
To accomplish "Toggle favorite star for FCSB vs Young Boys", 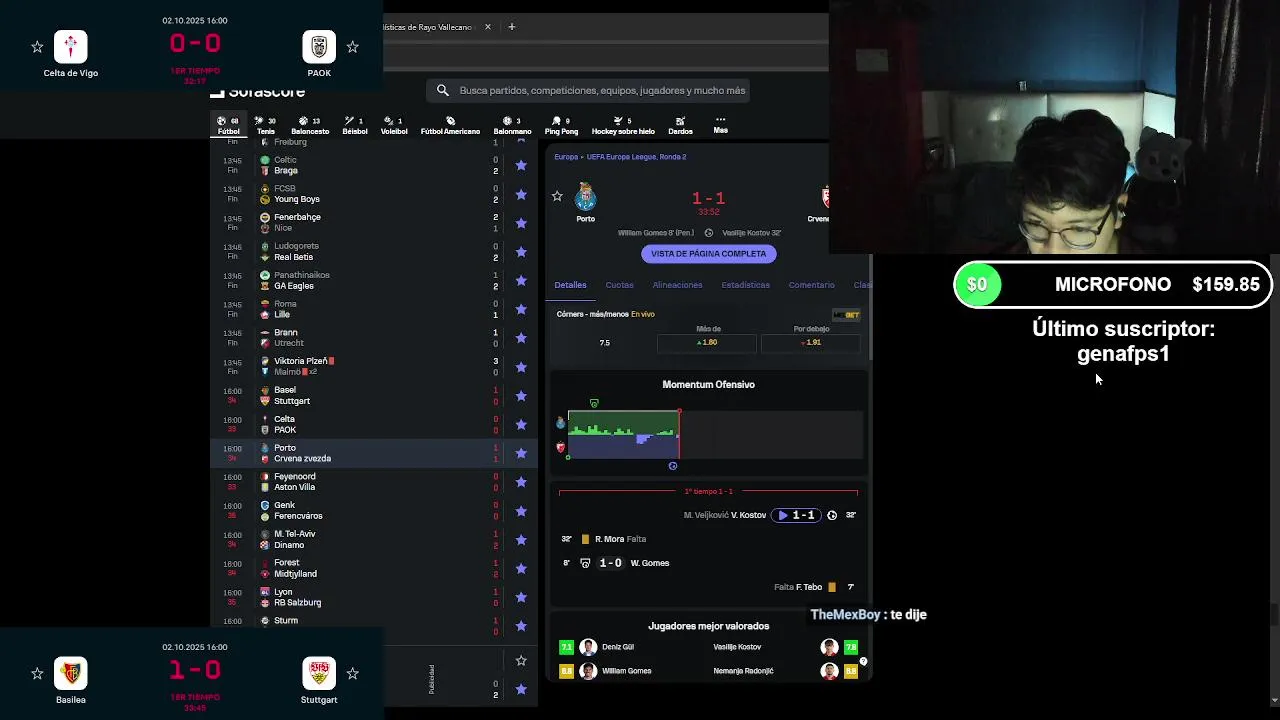I will [521, 194].
